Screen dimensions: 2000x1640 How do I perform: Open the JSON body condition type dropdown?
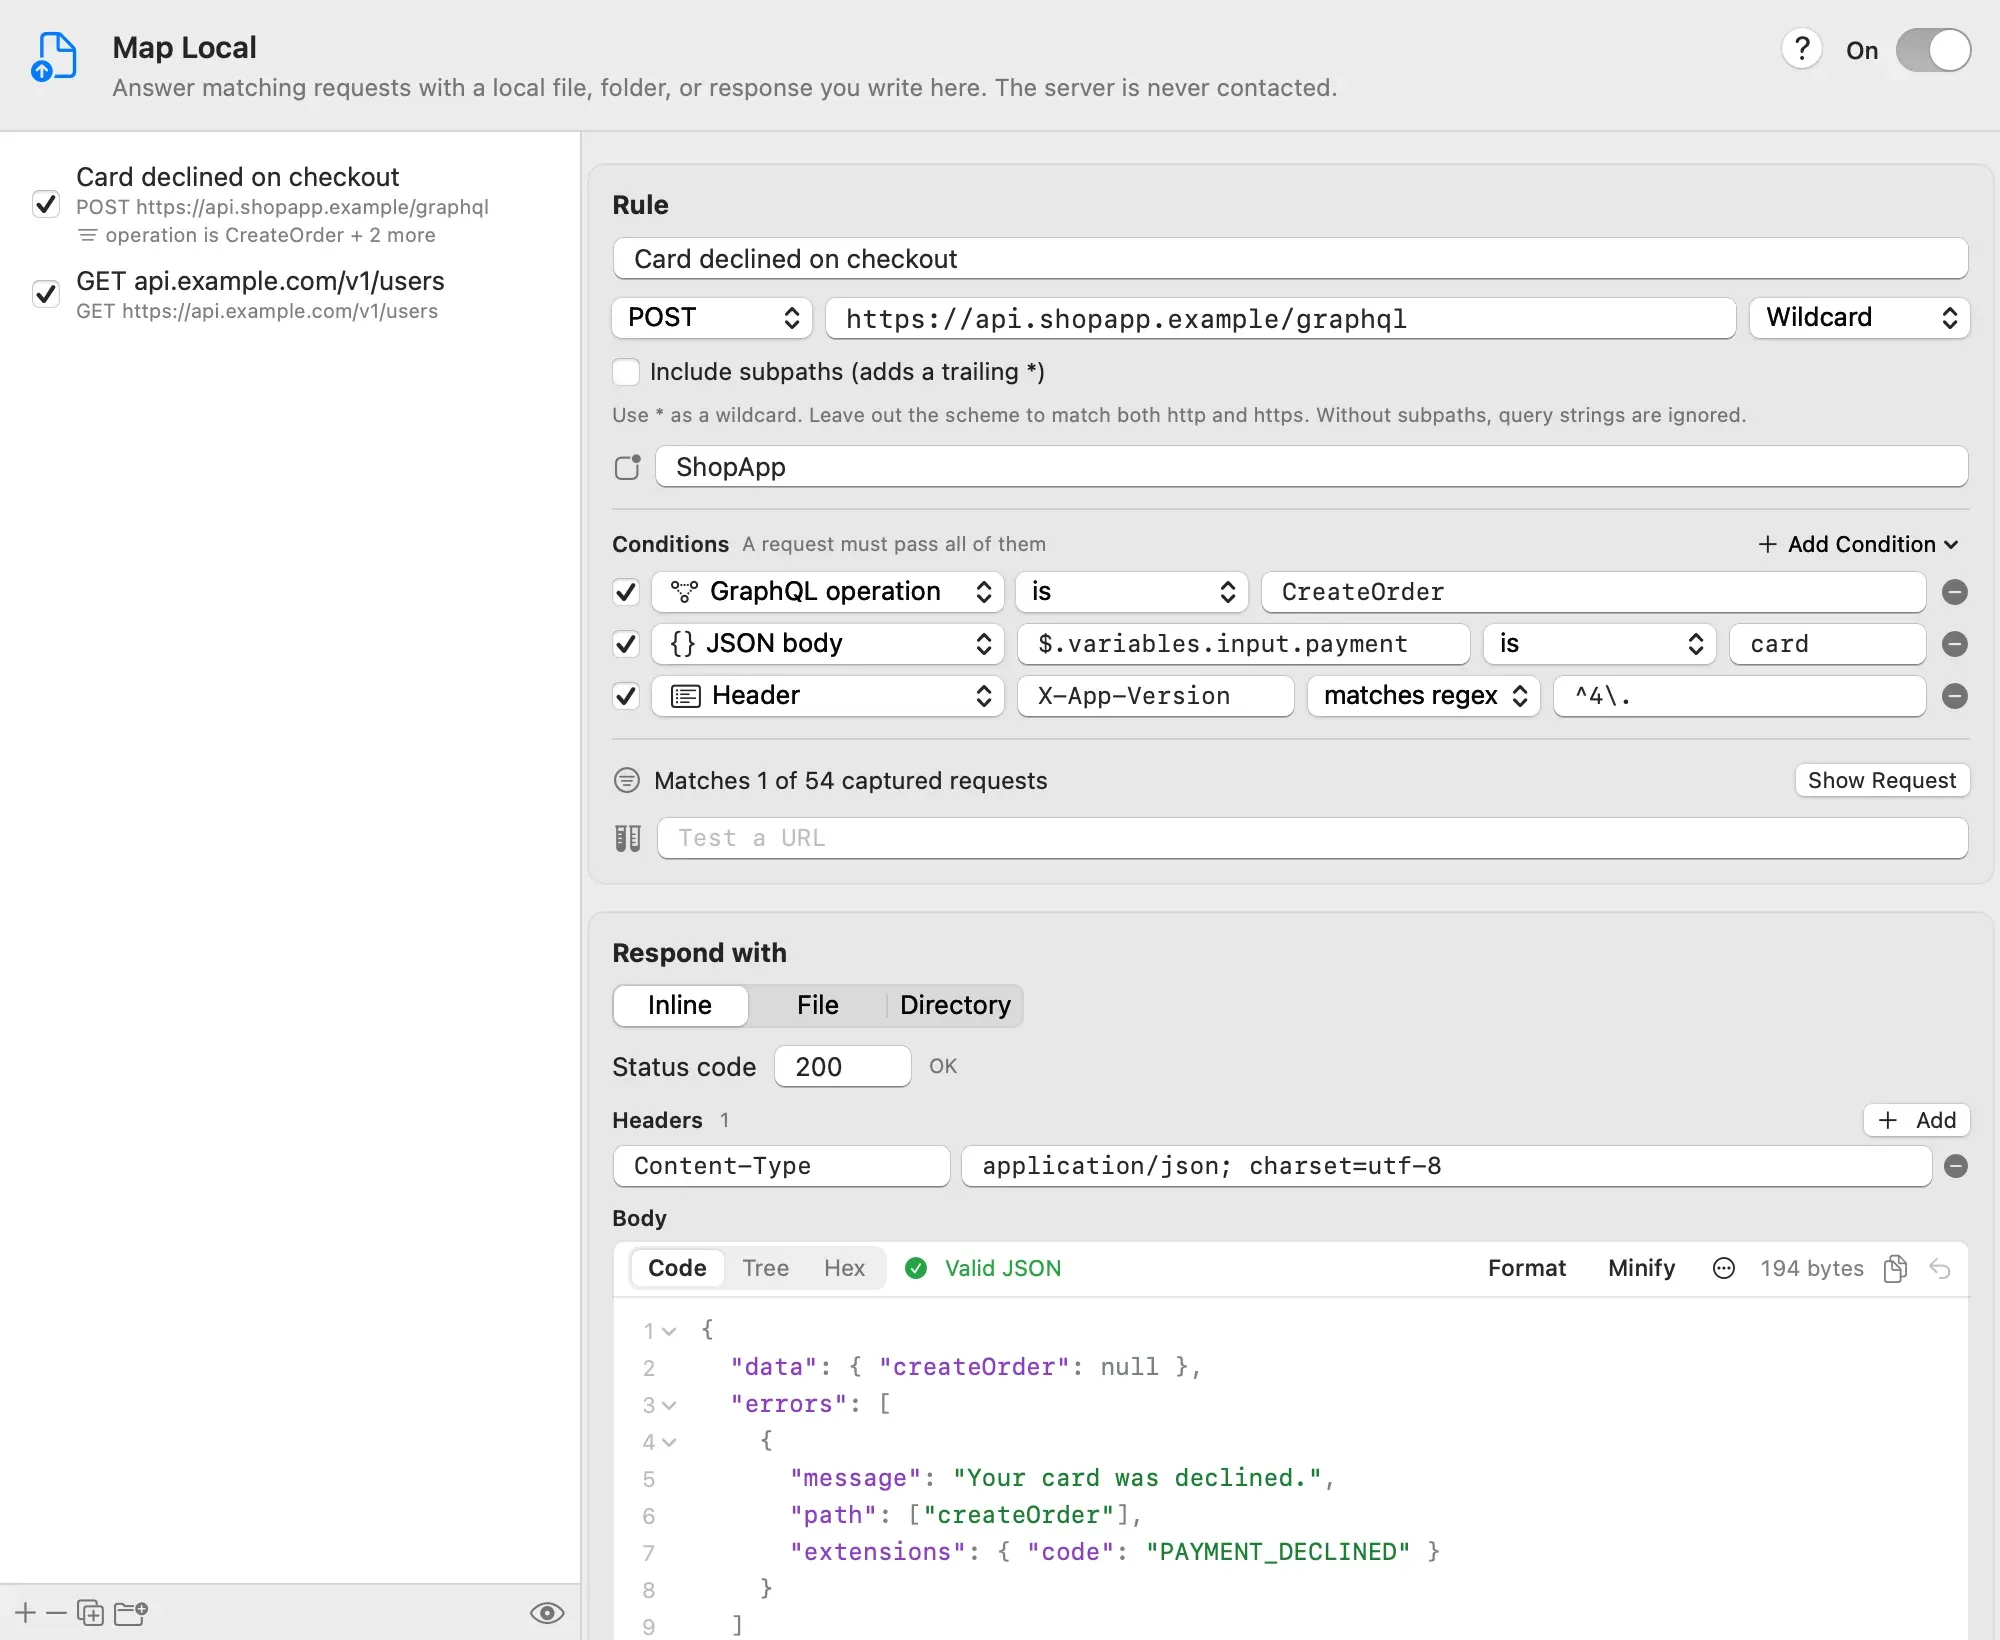[828, 644]
